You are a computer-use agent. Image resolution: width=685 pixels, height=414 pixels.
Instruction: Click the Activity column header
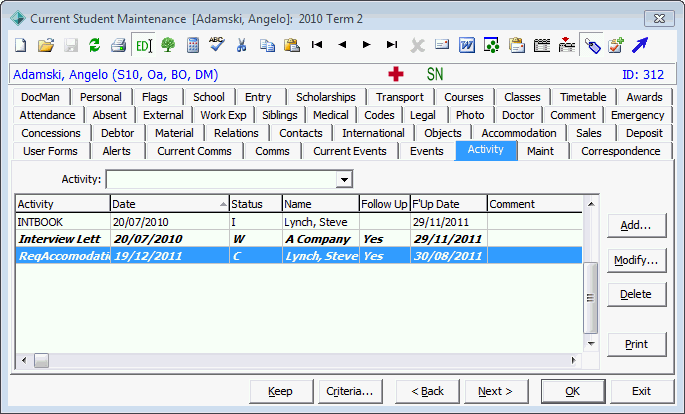tap(63, 204)
